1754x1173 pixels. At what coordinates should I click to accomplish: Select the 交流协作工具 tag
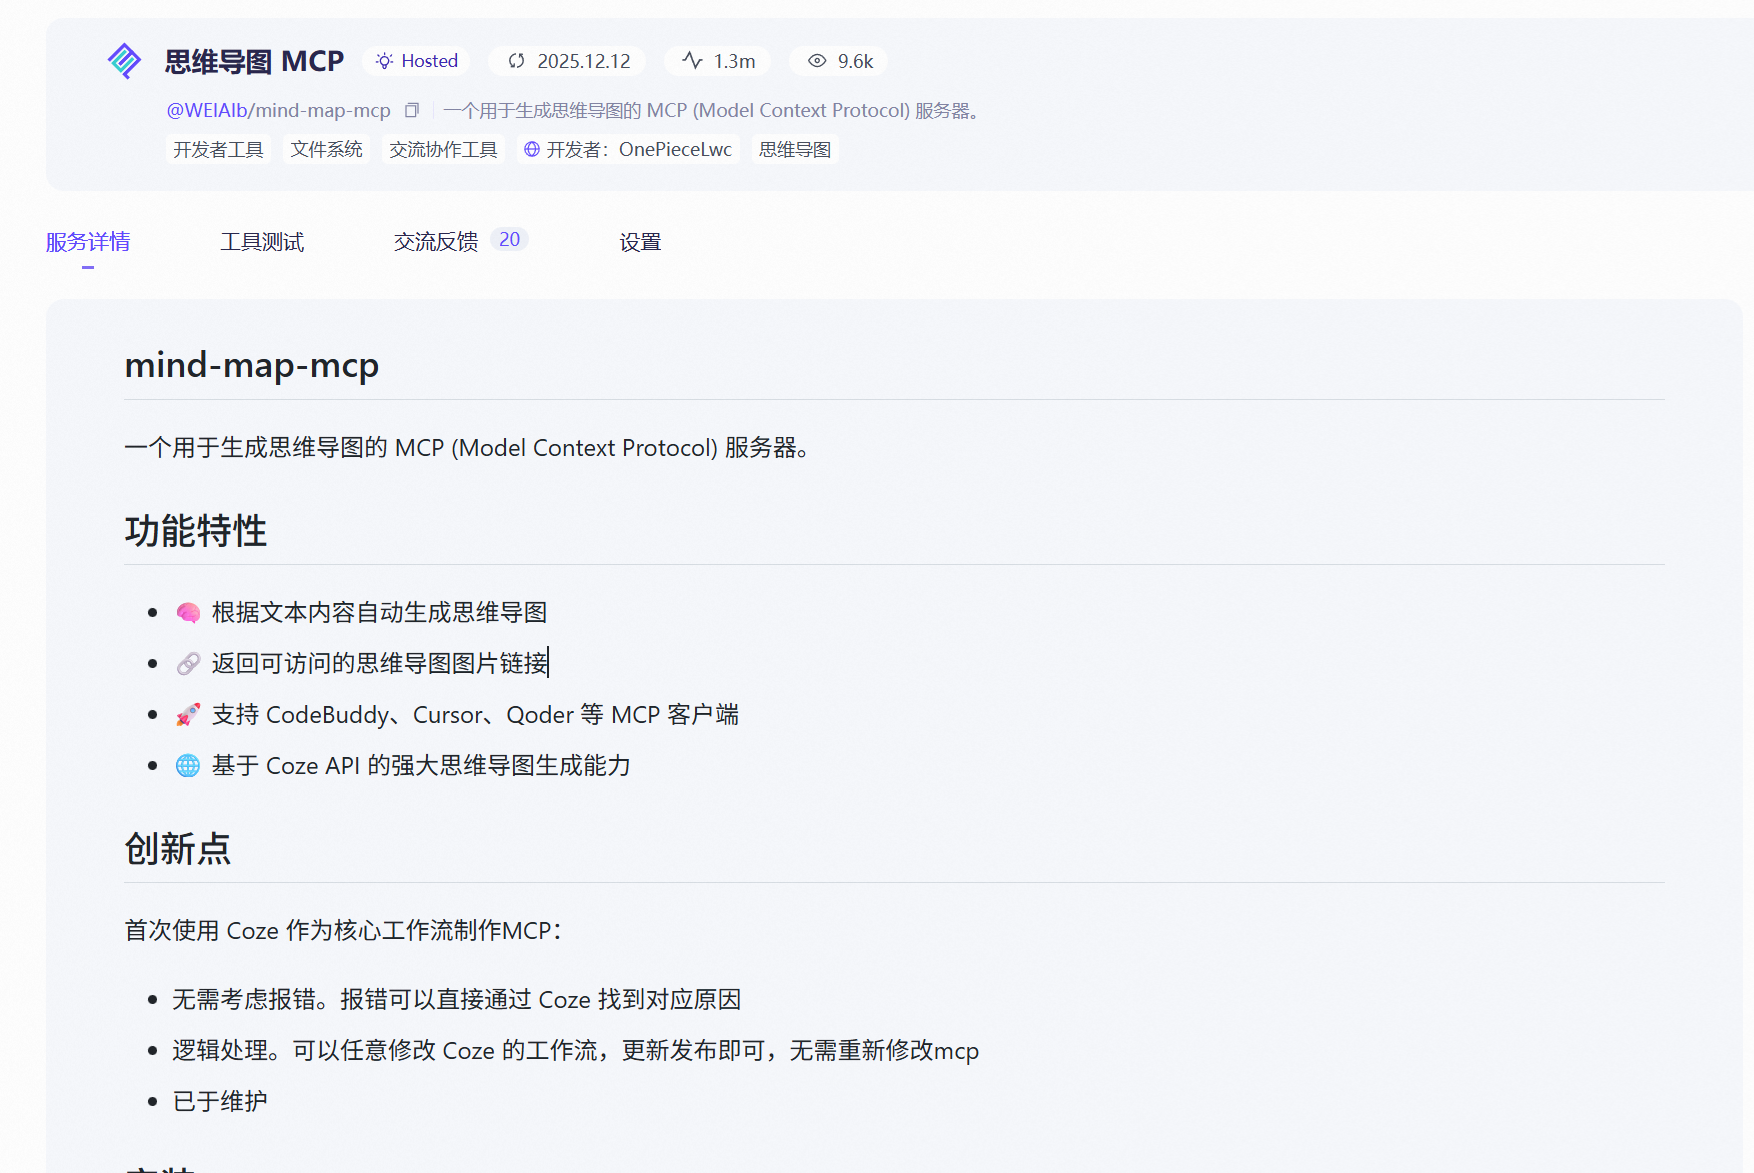443,149
